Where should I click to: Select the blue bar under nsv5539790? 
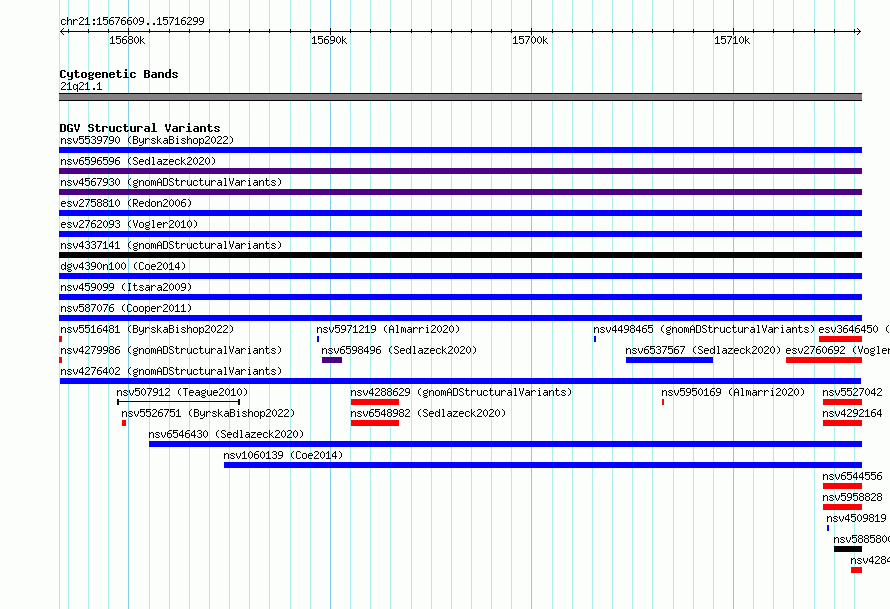pos(460,150)
